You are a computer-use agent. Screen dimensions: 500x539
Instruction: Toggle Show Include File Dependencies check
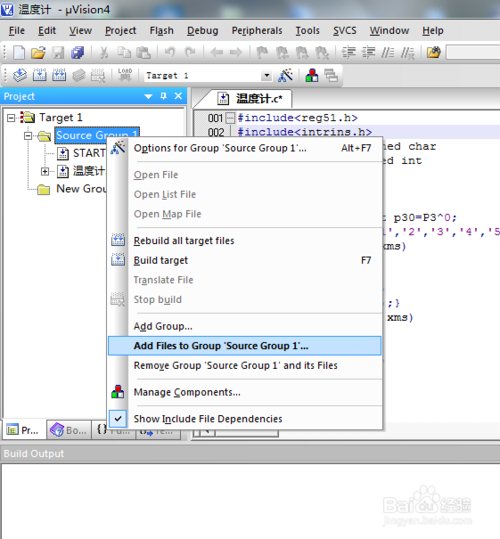click(x=118, y=419)
